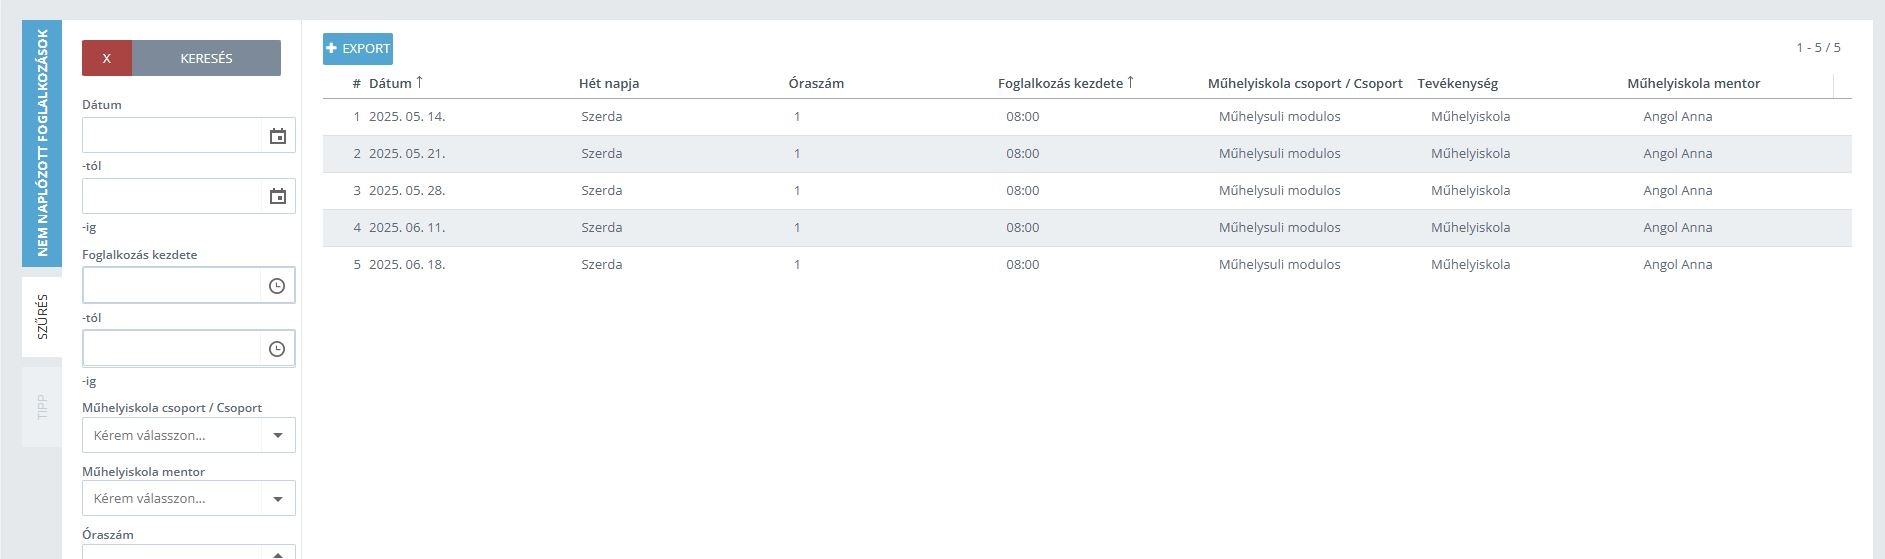Sort table by Dátum column header
The width and height of the screenshot is (1885, 559).
point(390,83)
